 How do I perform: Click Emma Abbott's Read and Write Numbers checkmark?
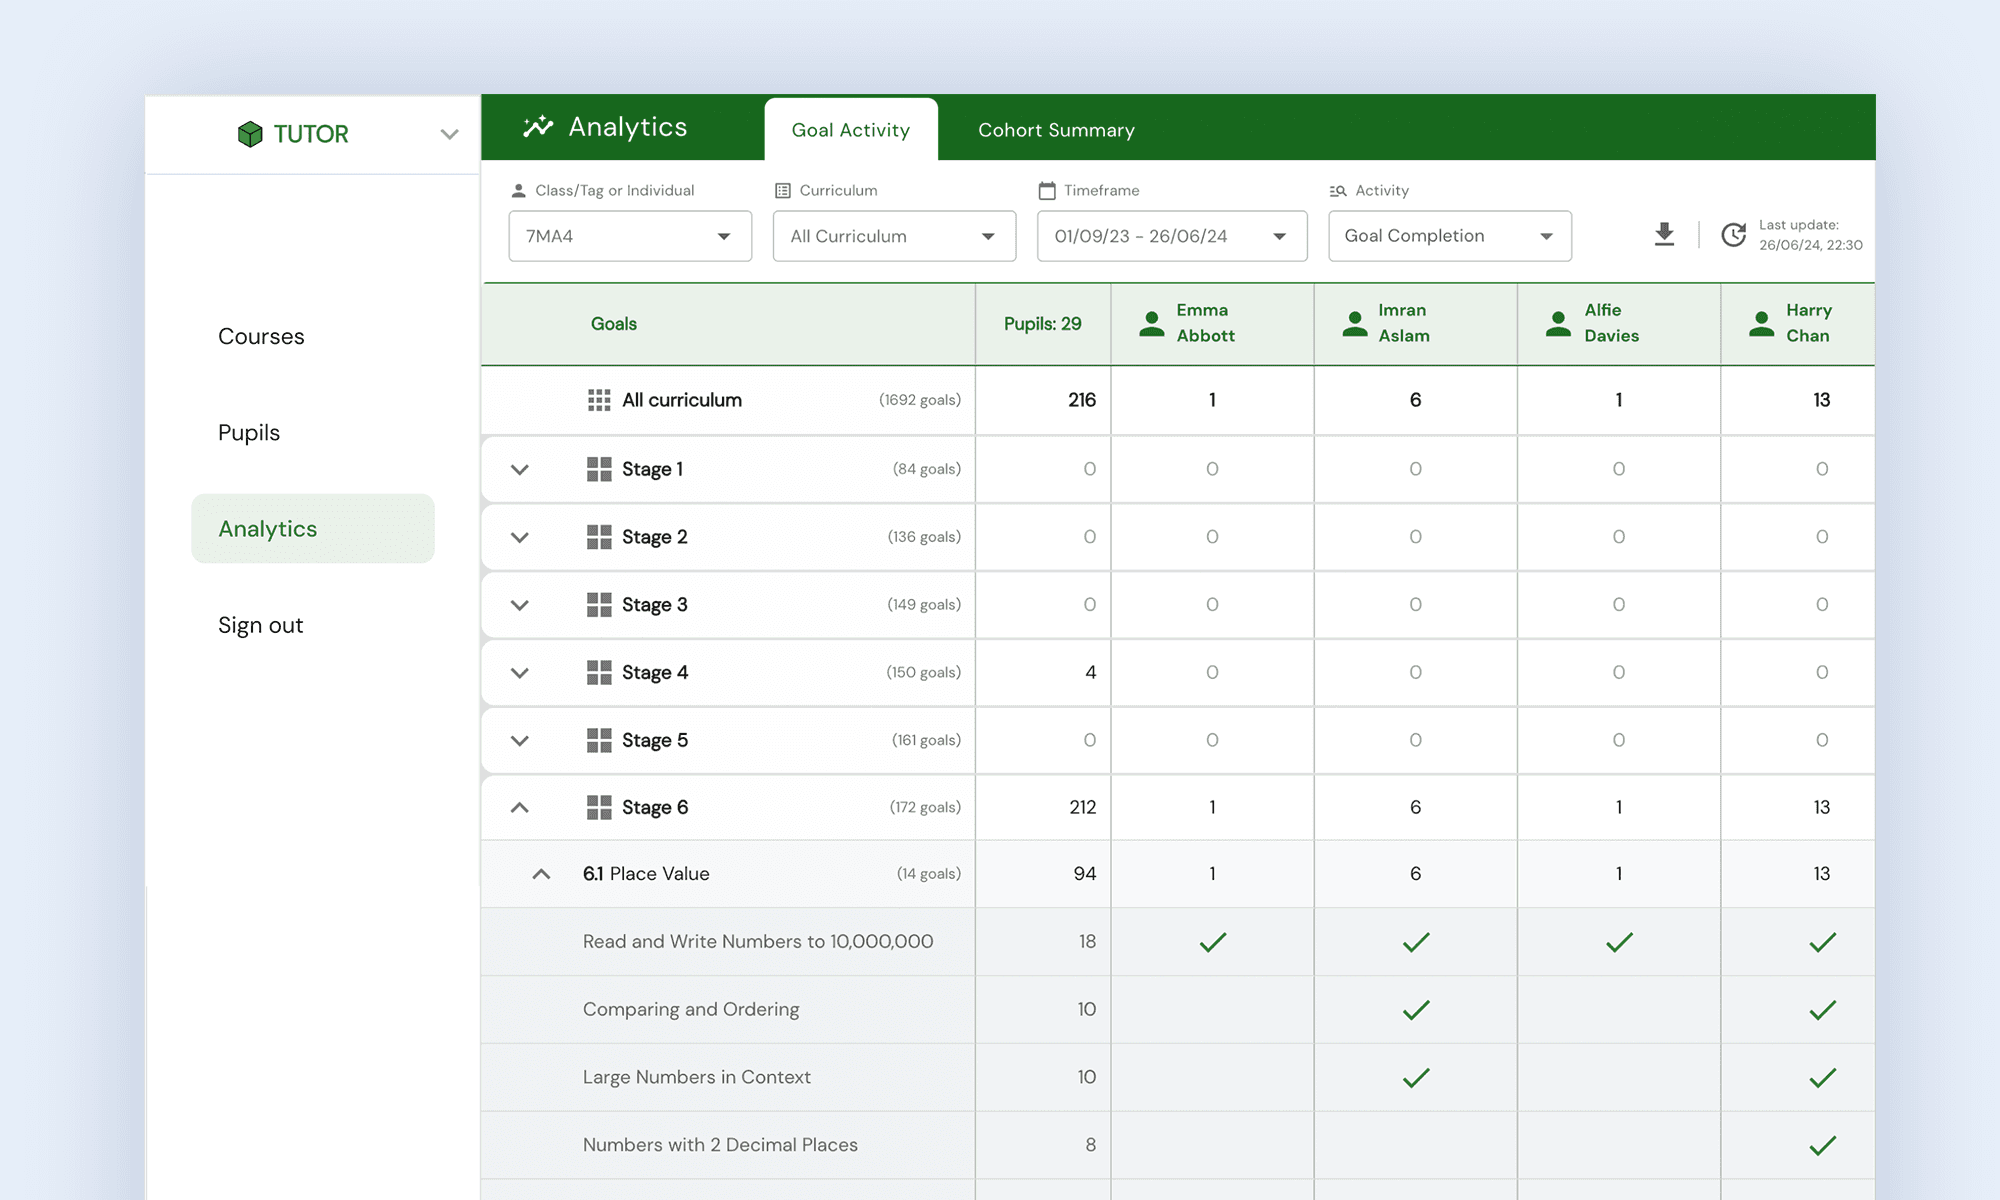click(x=1212, y=942)
